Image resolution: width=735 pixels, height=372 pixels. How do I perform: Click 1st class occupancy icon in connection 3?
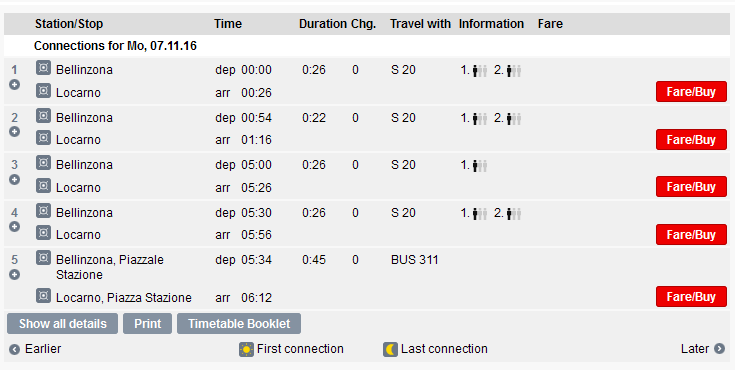[x=480, y=165]
